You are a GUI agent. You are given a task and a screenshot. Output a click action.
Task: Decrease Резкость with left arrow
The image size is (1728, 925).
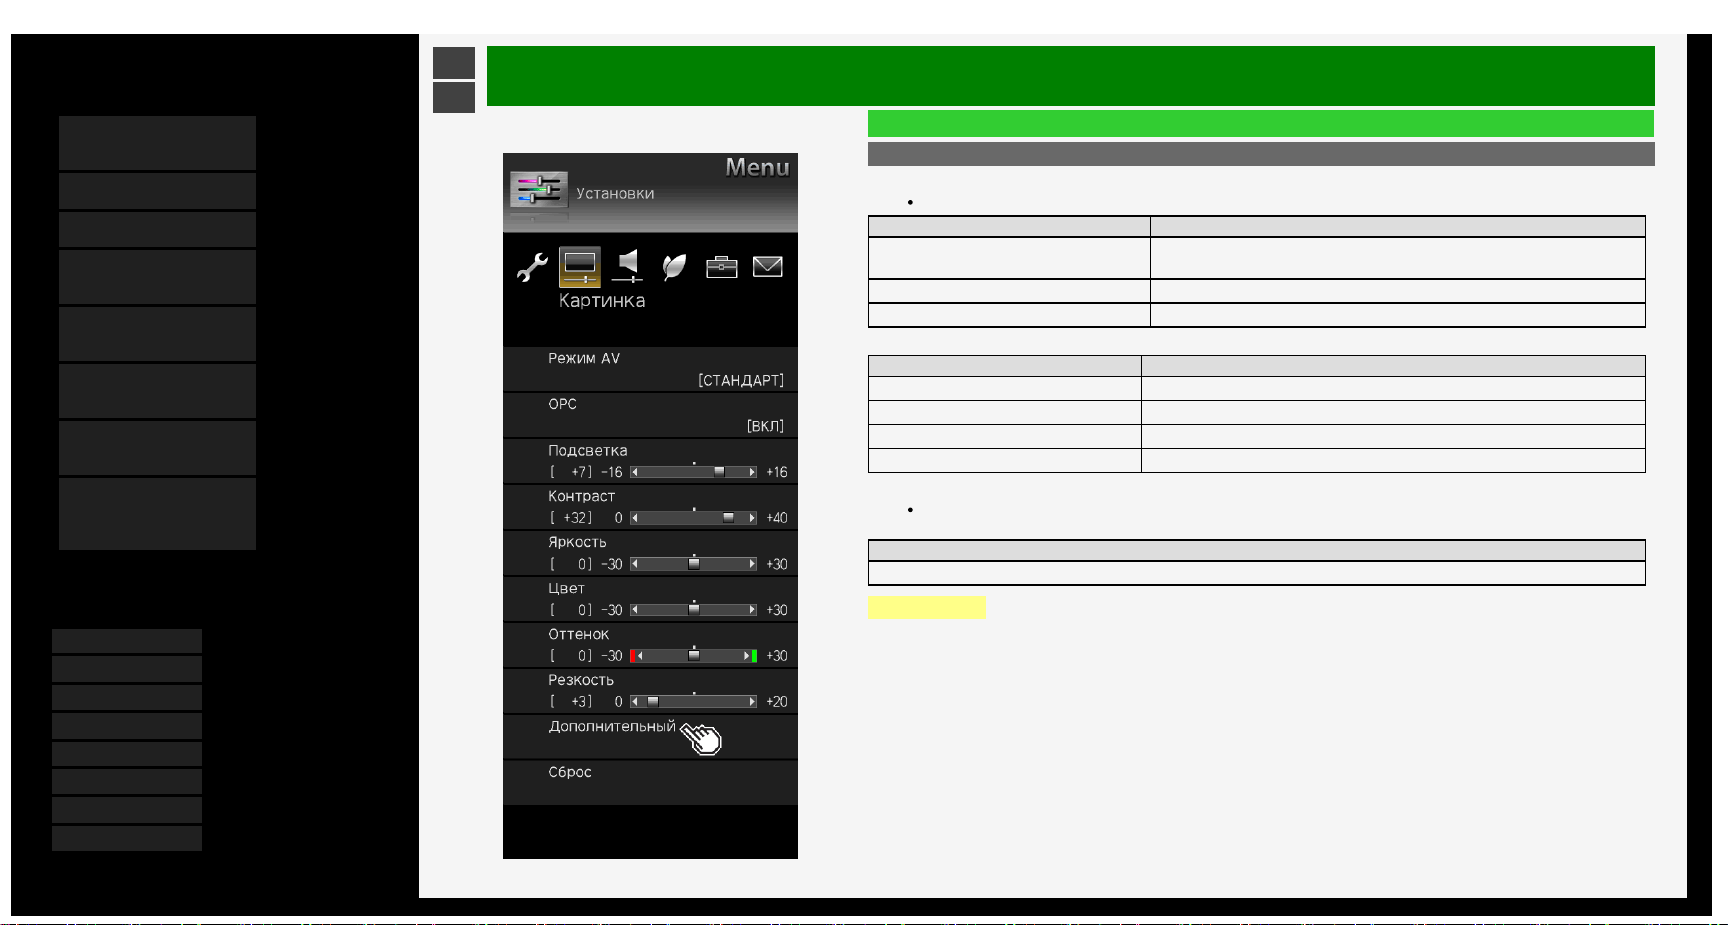pos(635,702)
